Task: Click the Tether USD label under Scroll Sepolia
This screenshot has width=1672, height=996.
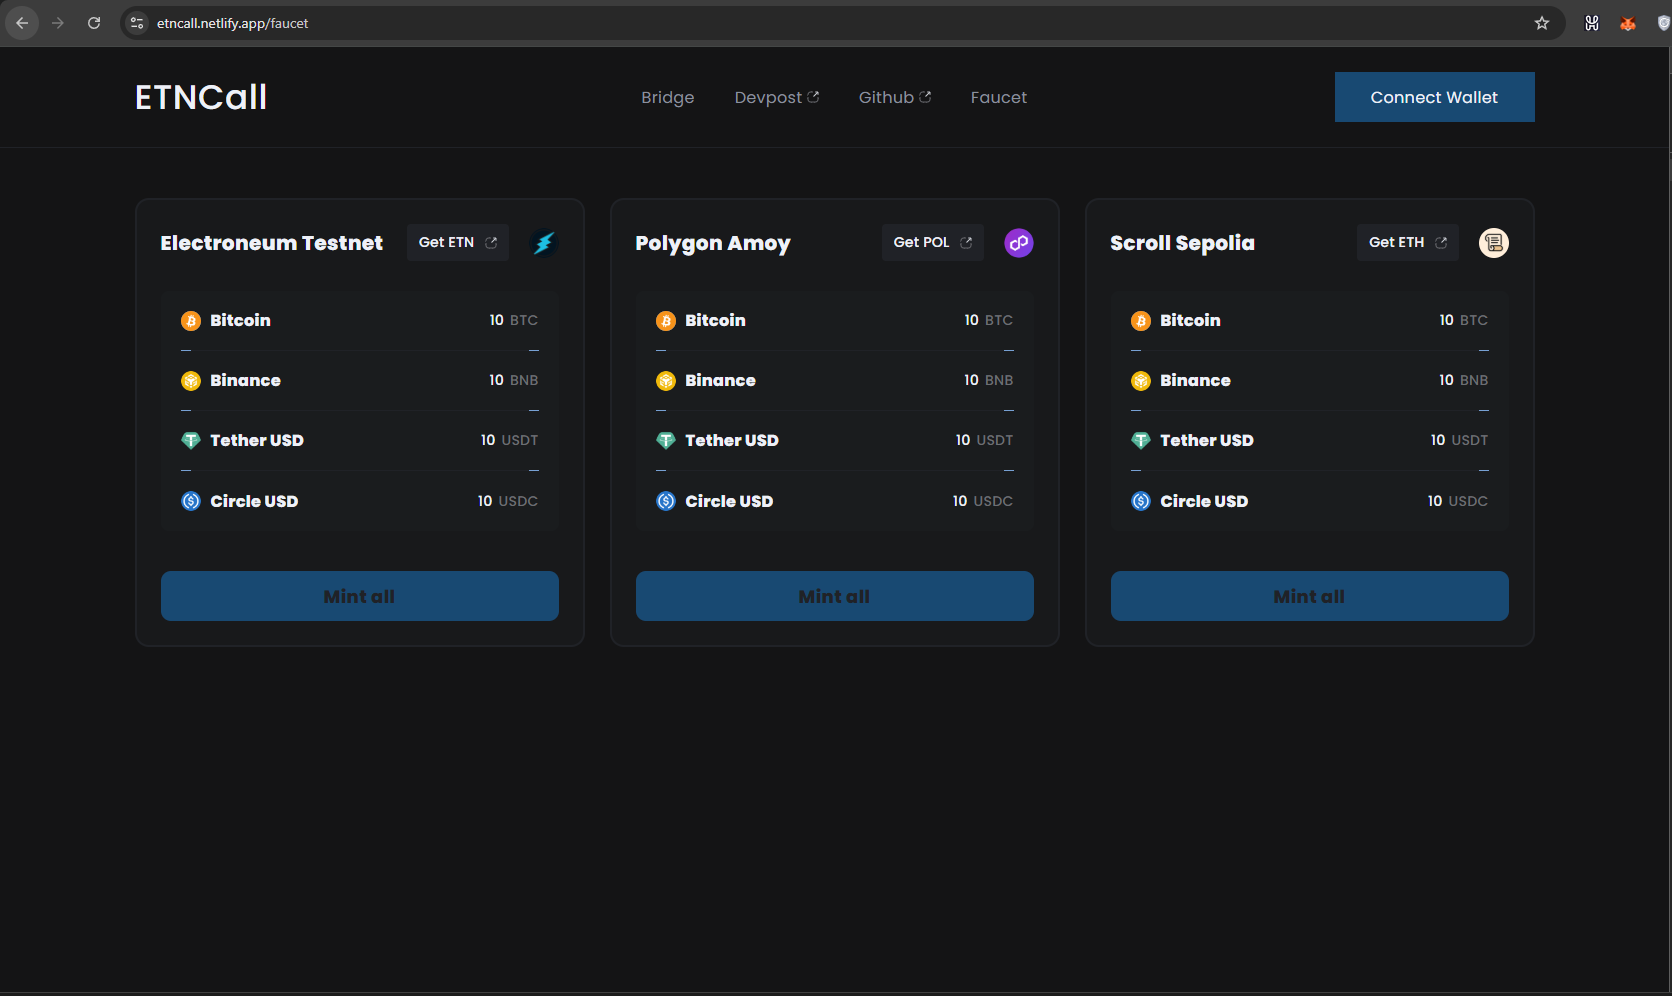Action: click(x=1207, y=440)
